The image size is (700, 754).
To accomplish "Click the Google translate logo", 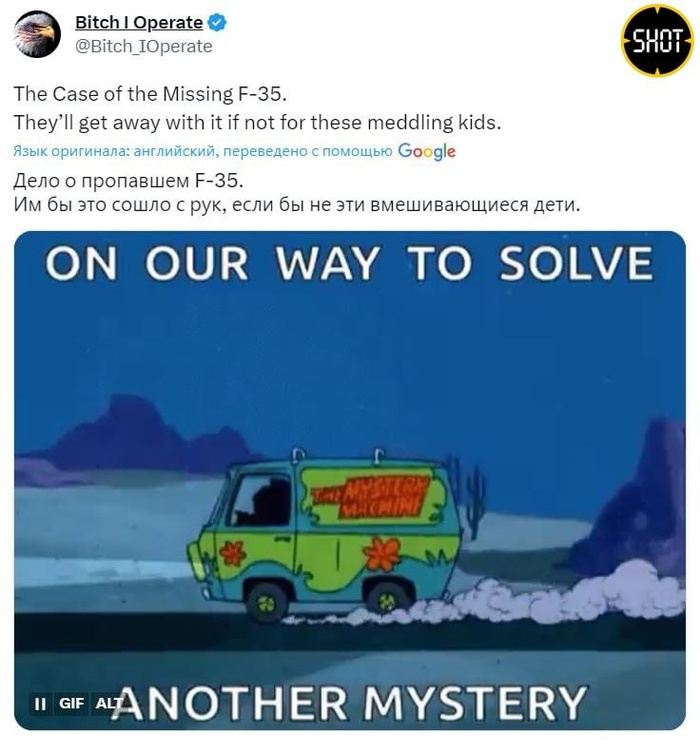I will point(426,151).
